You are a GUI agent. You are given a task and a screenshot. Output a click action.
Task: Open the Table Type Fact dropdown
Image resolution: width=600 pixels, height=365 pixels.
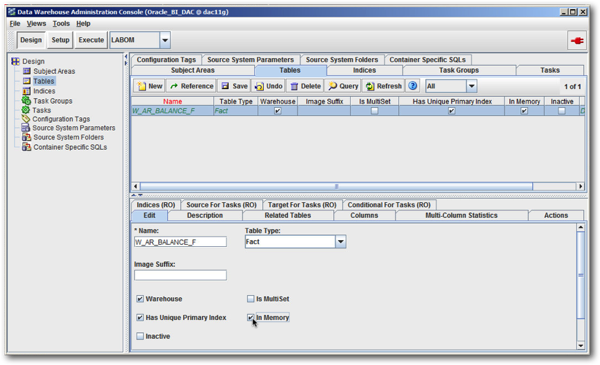coord(341,242)
